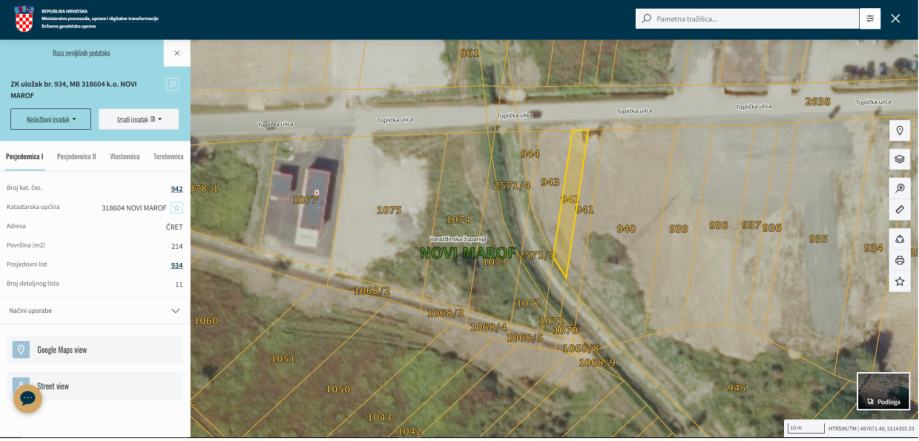Open favorites via the star map tool
Image resolution: width=919 pixels, height=441 pixels.
[900, 282]
